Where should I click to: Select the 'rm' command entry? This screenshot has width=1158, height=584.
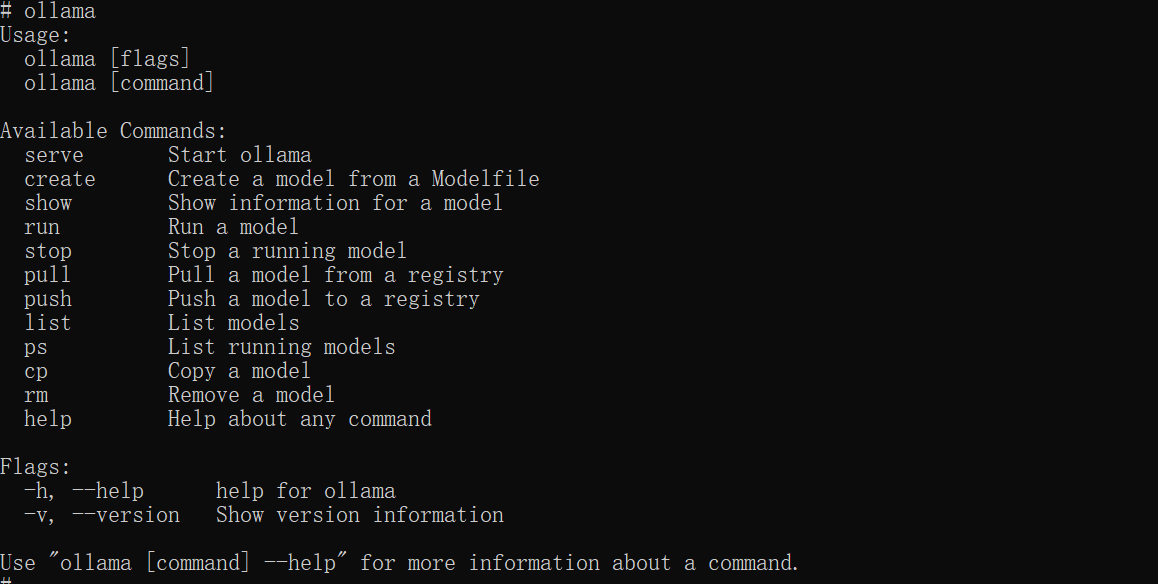(x=36, y=396)
